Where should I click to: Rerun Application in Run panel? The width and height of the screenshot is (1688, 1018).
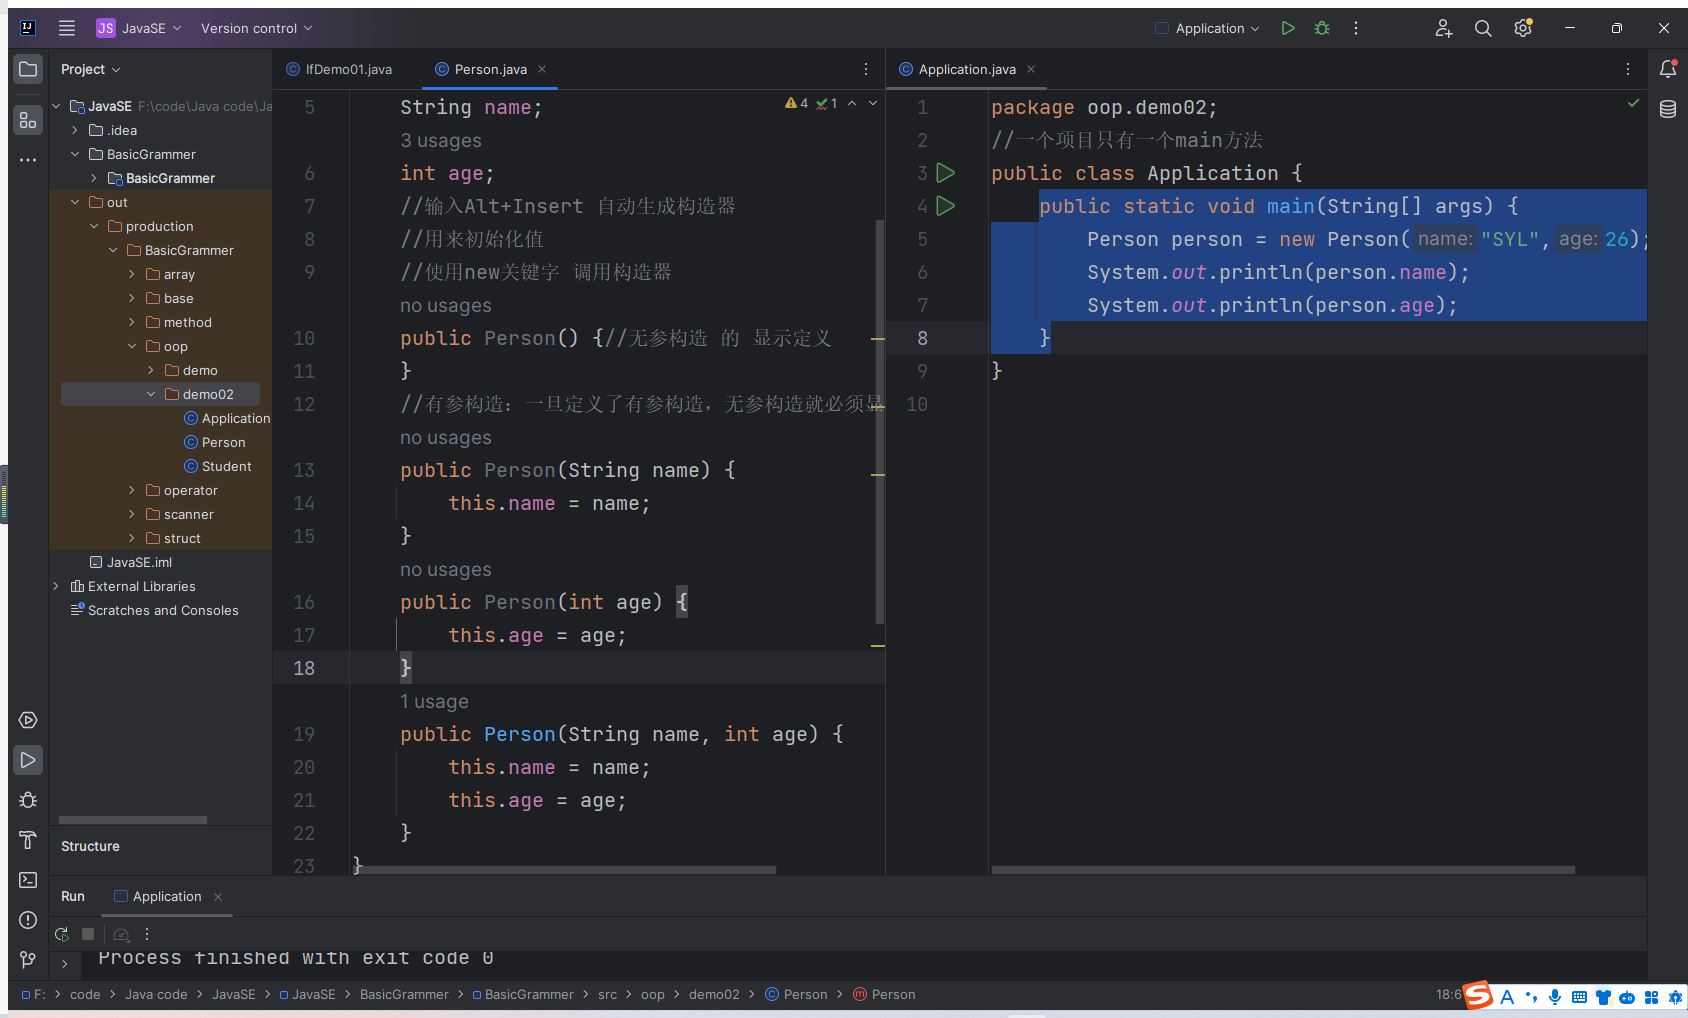click(62, 934)
